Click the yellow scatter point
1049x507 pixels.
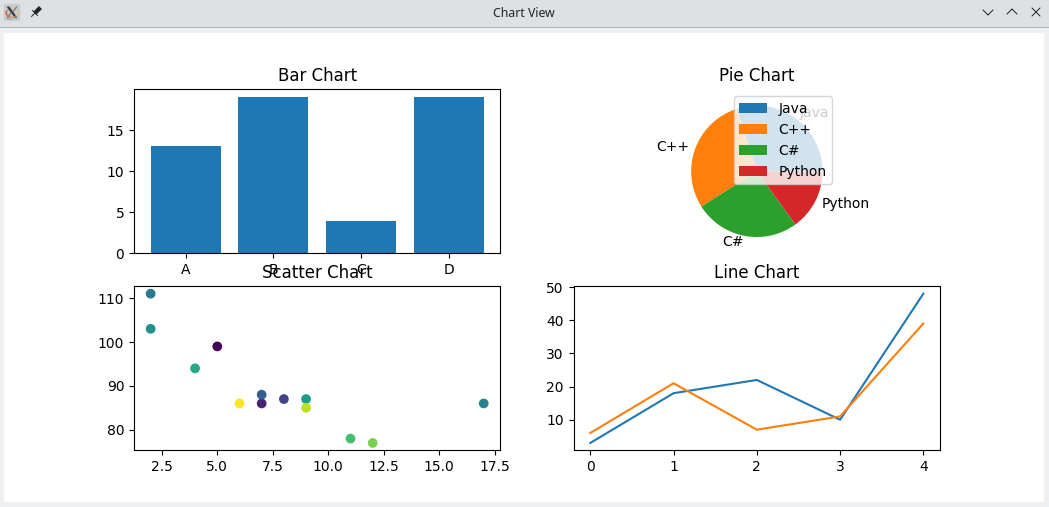(x=239, y=404)
